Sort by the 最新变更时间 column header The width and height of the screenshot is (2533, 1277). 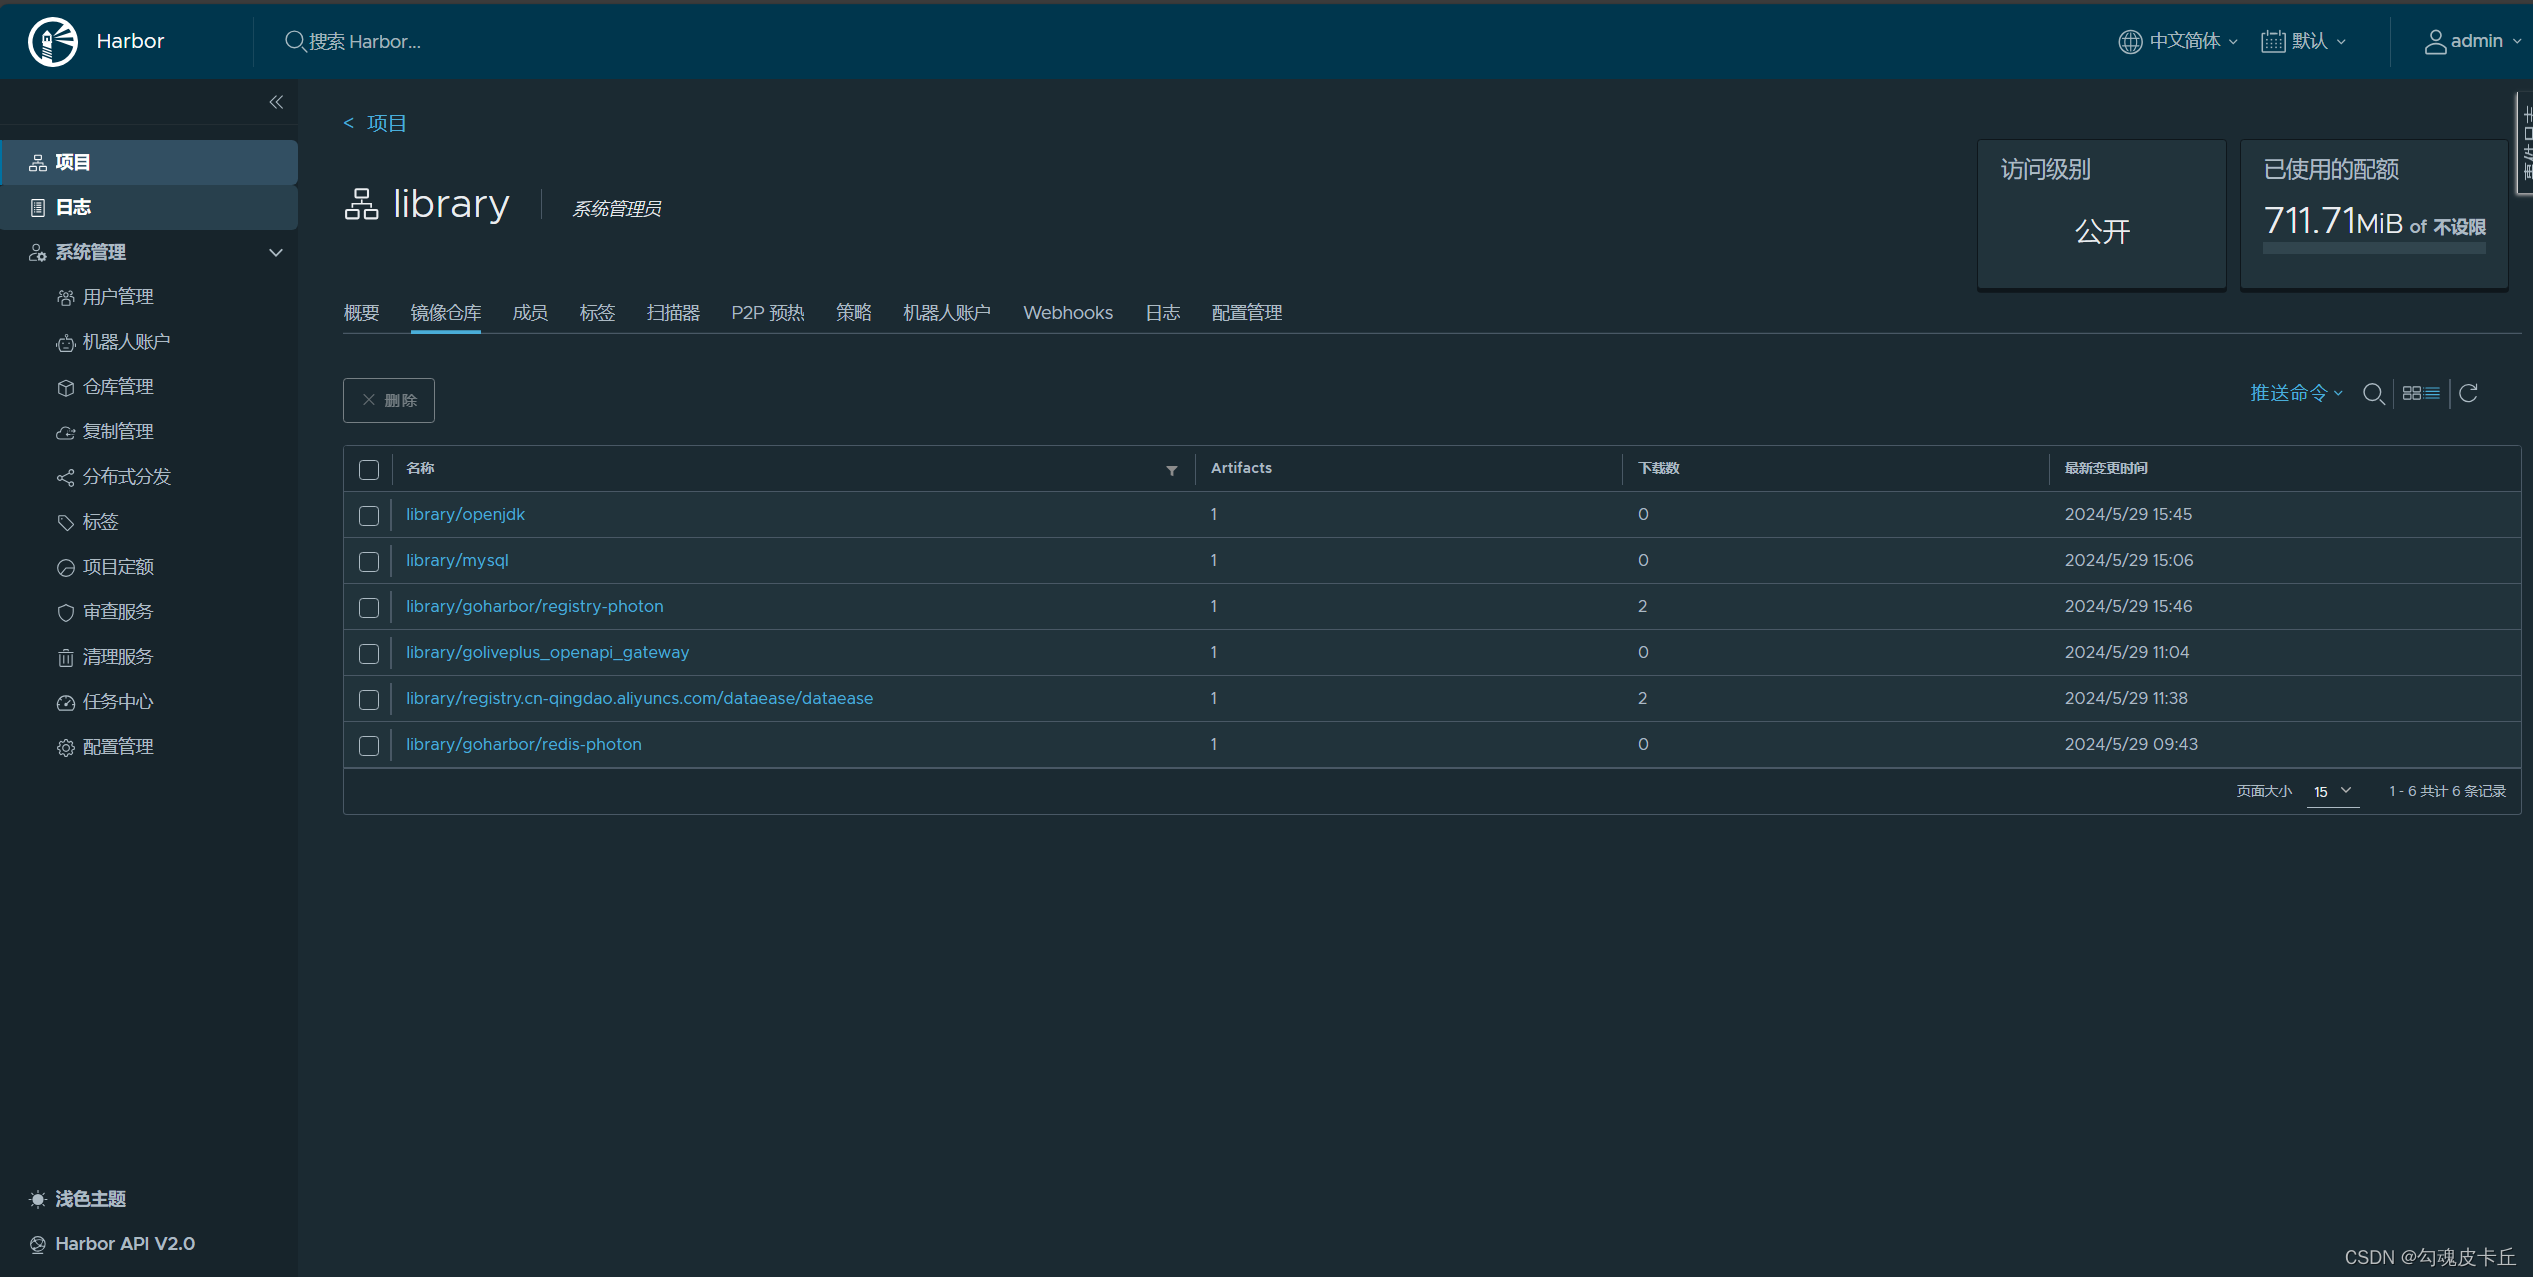[2105, 468]
